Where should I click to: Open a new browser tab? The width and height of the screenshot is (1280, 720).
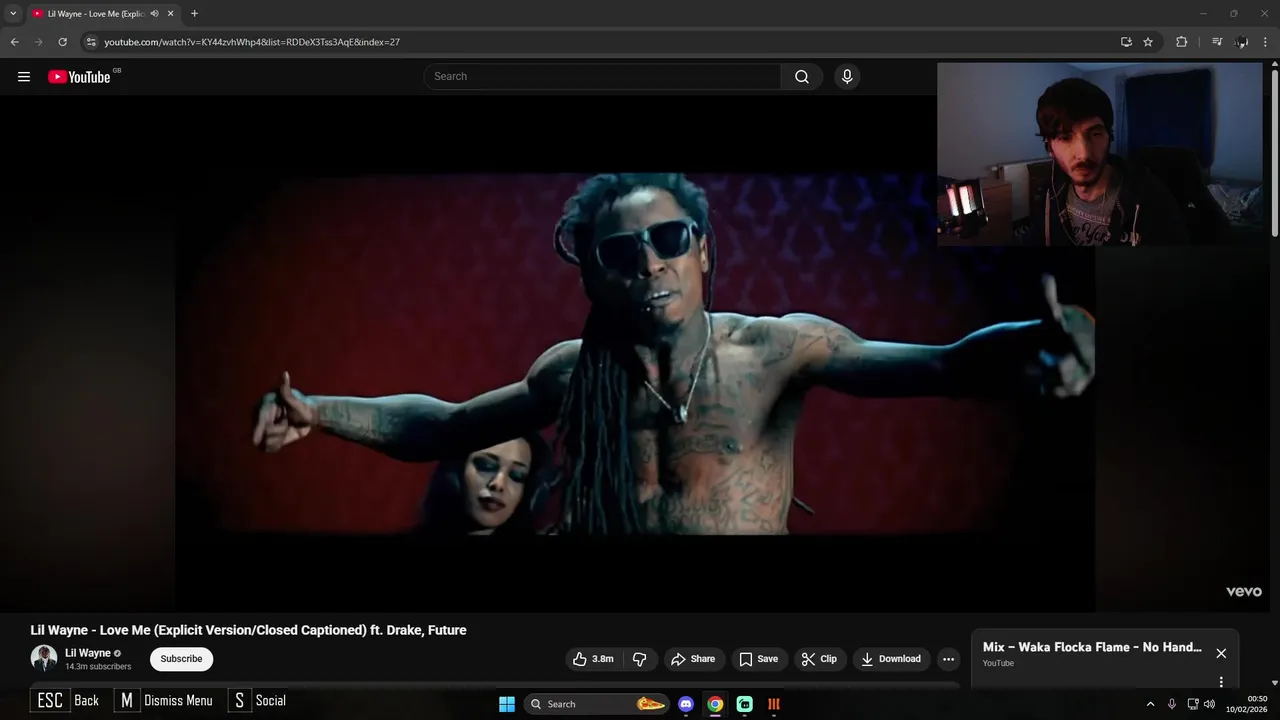click(194, 13)
